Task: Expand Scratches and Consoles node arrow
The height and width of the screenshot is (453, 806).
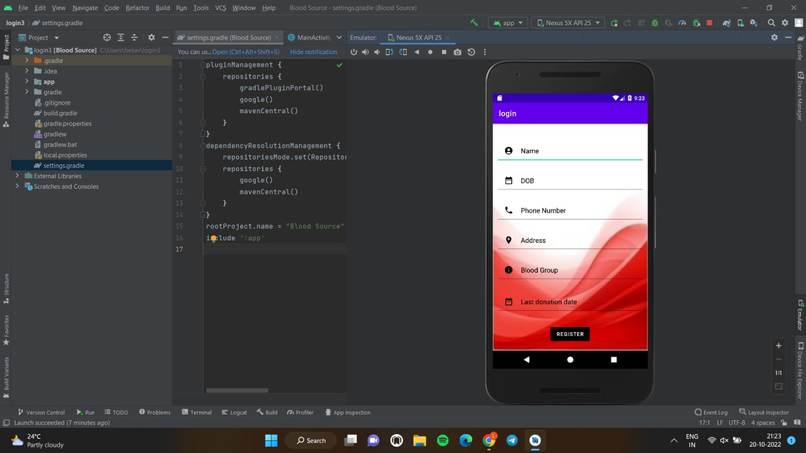Action: click(x=17, y=187)
